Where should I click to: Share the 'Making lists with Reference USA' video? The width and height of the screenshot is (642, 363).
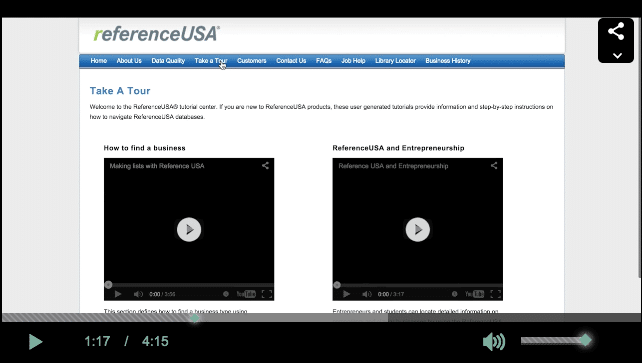(265, 165)
